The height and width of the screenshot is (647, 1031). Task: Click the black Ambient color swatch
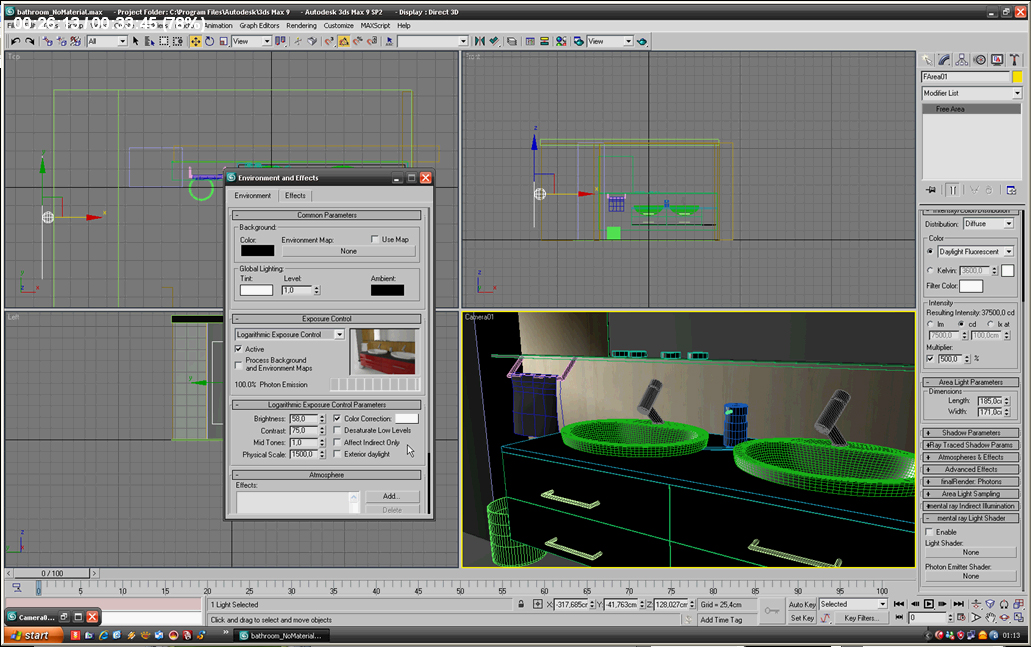pyautogui.click(x=387, y=290)
